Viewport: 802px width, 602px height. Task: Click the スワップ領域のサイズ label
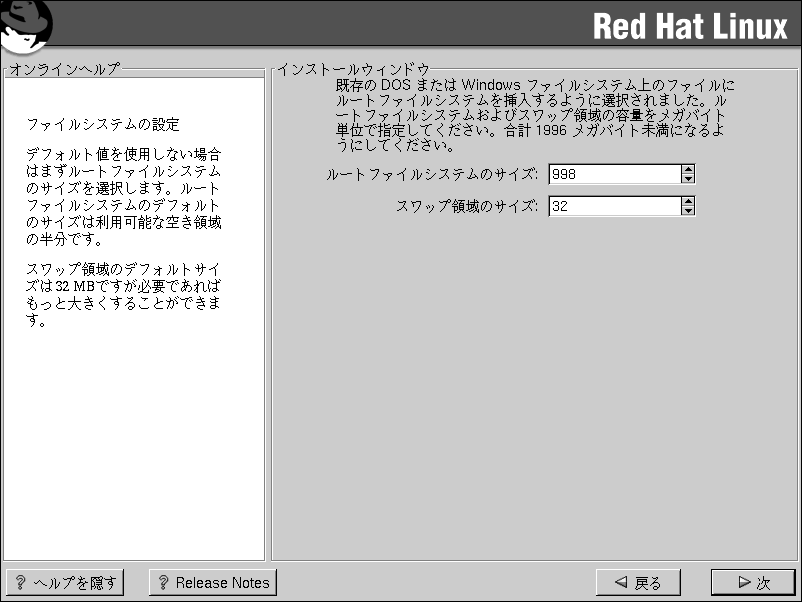click(x=467, y=206)
